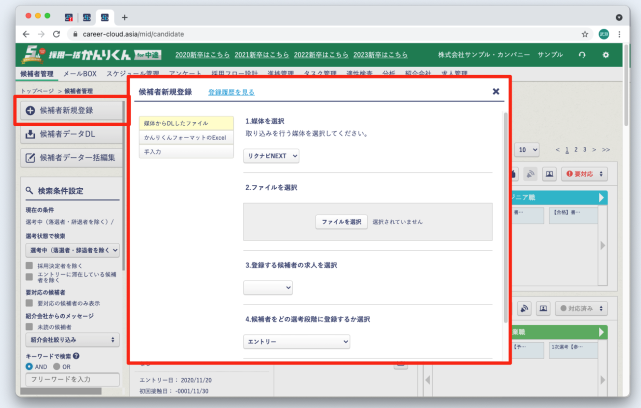
Task: Close the 候補者新規登録 dialog
Action: [496, 92]
